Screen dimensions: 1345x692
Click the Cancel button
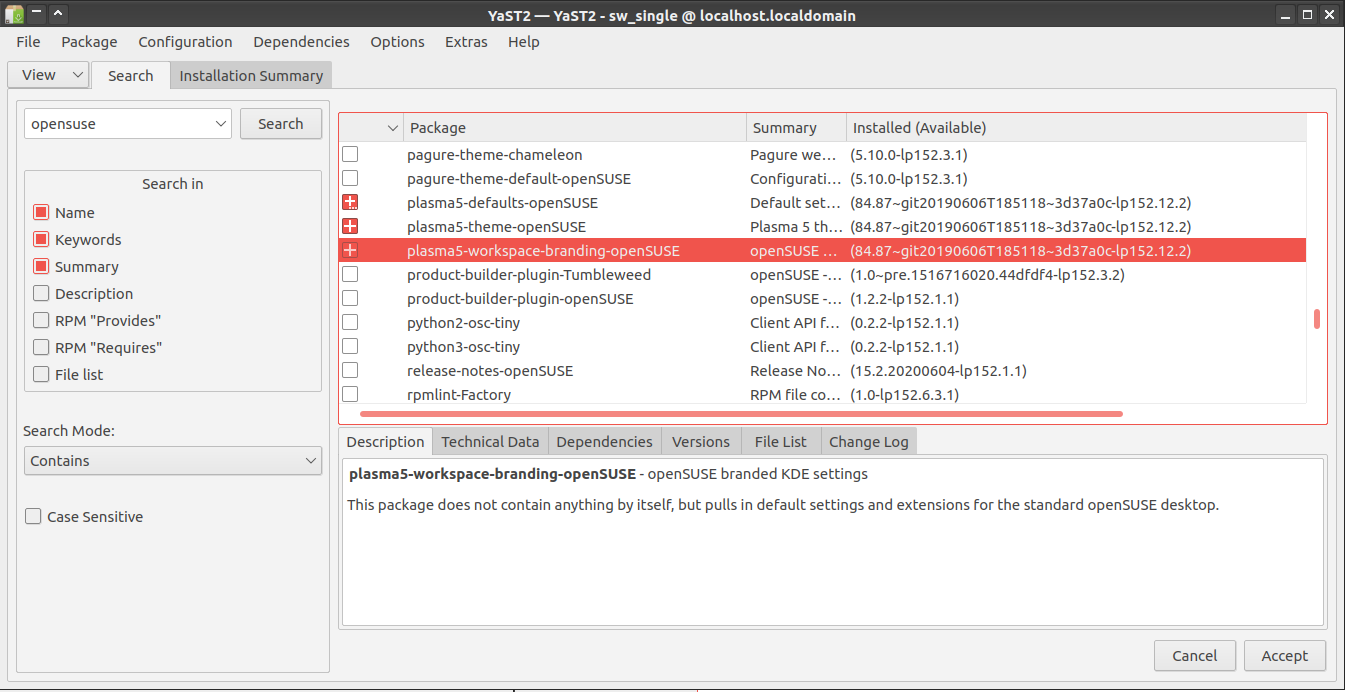pos(1195,656)
